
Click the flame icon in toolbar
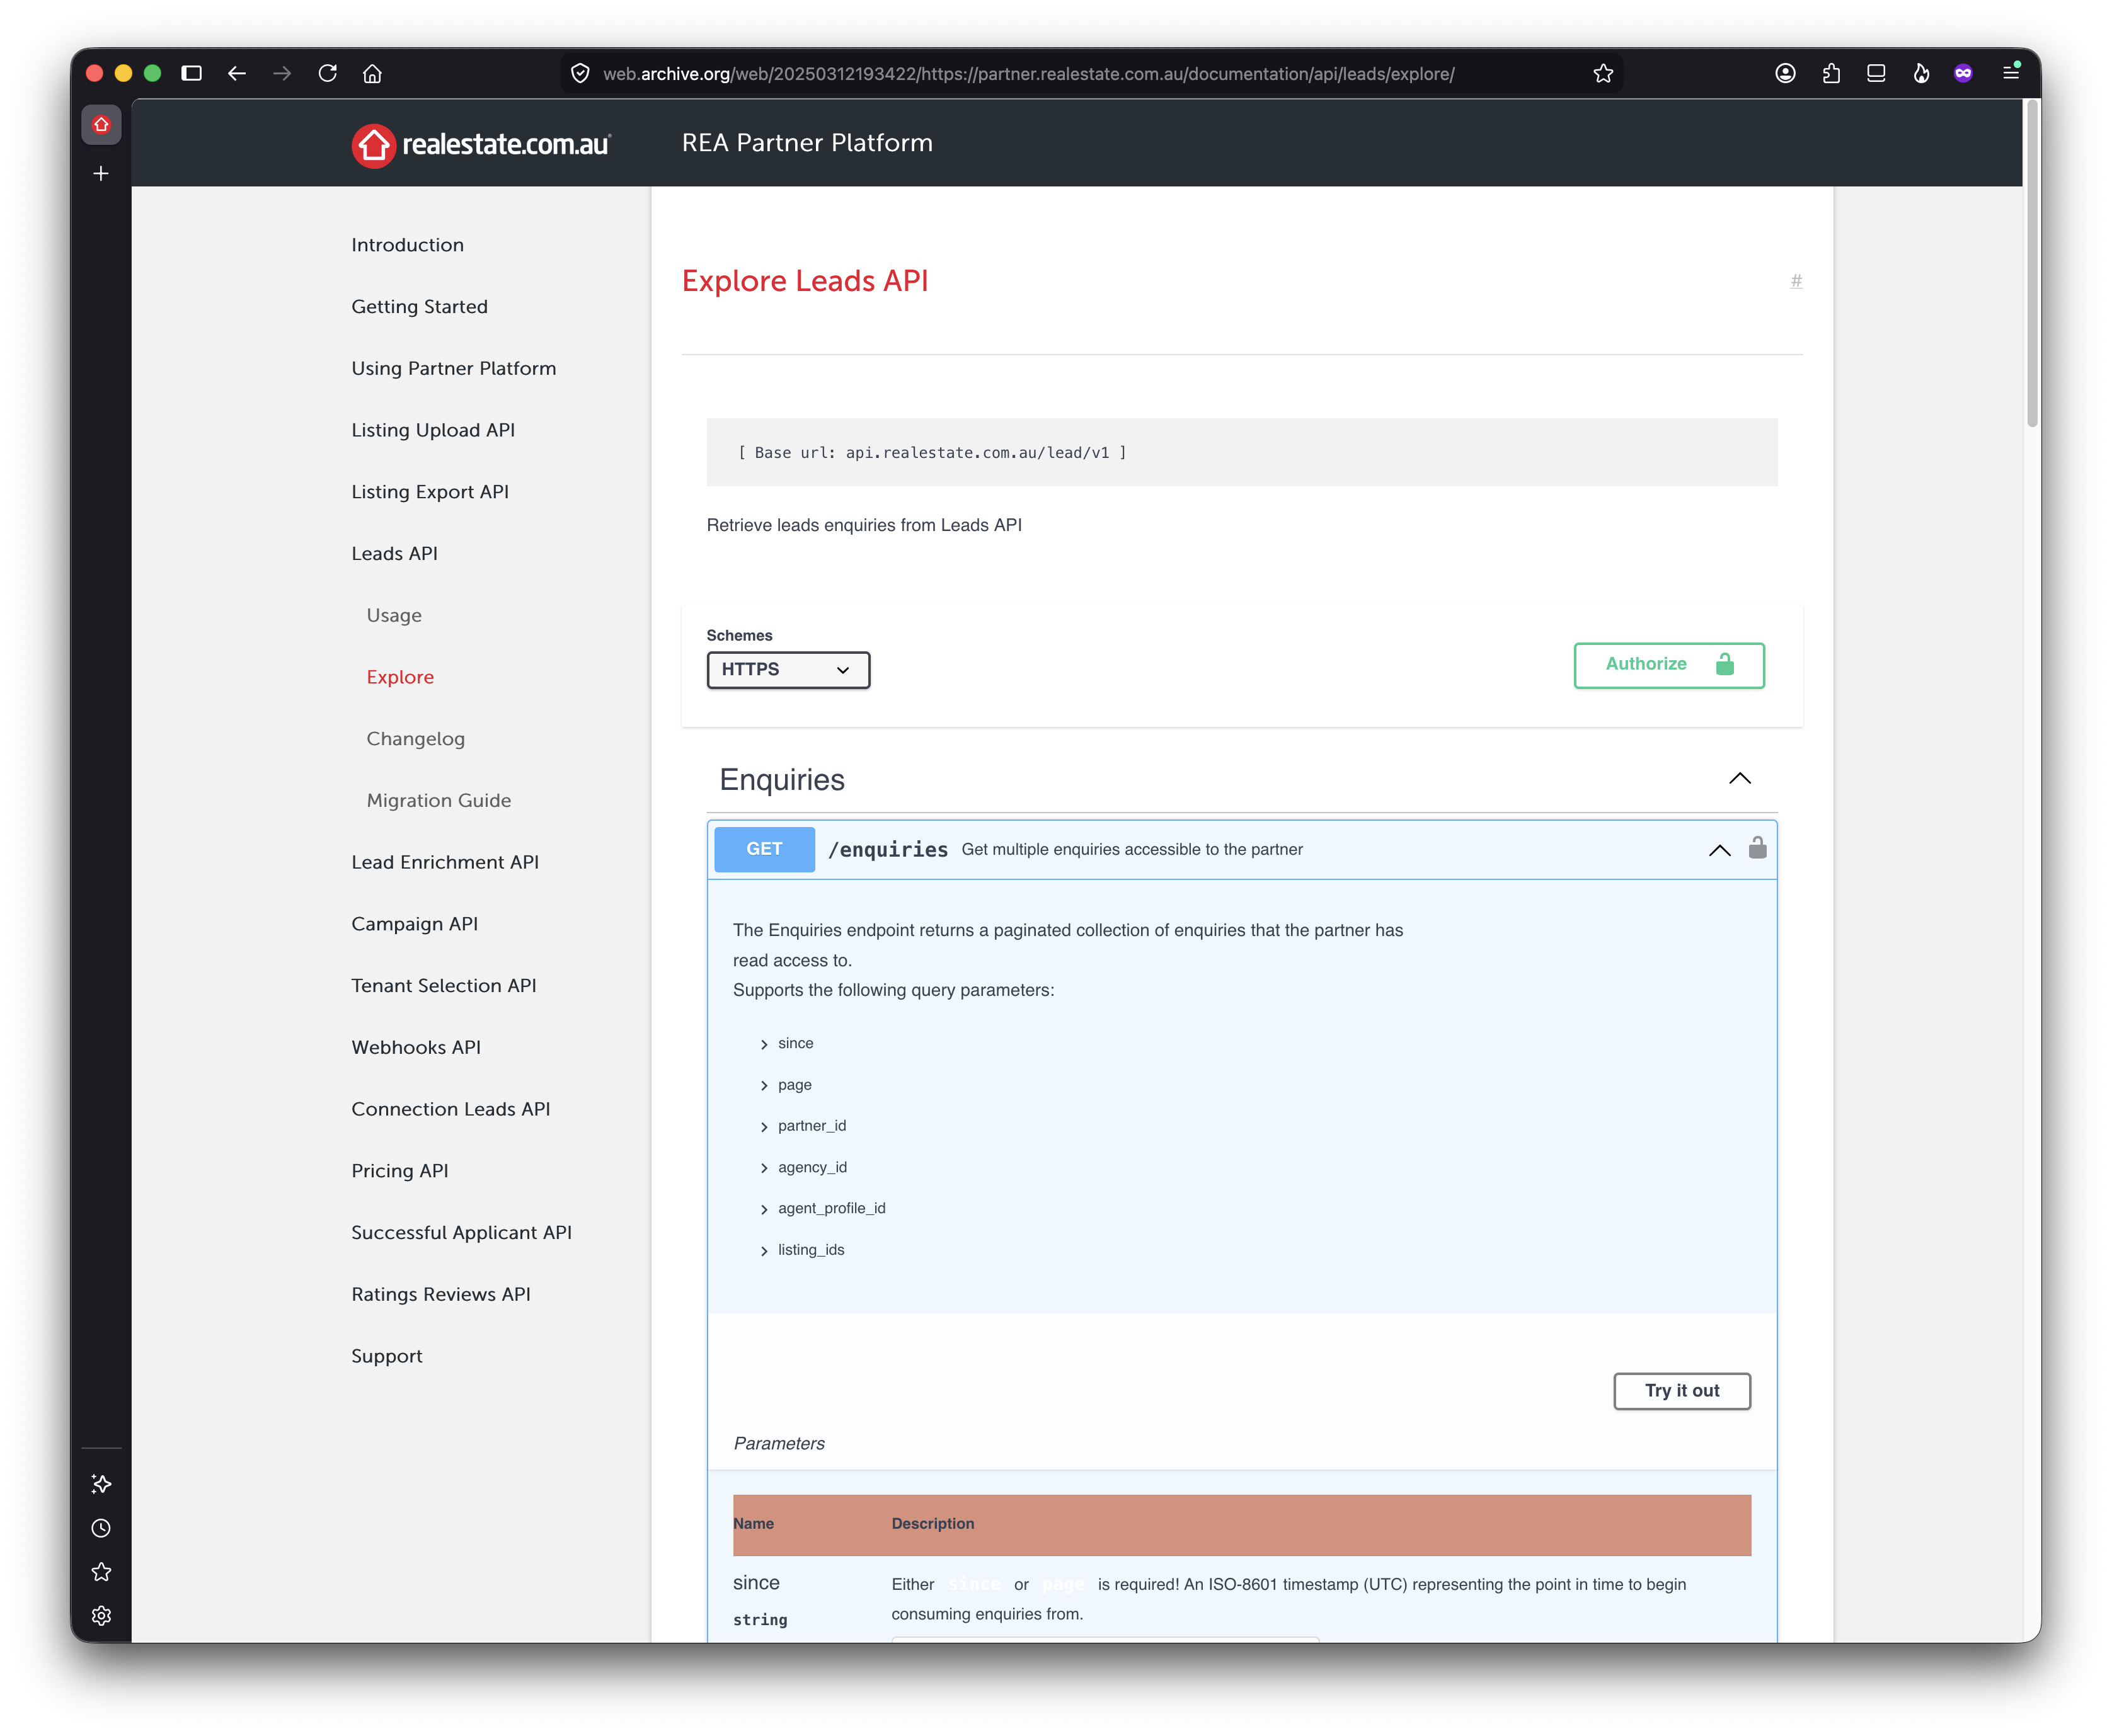pos(1921,73)
